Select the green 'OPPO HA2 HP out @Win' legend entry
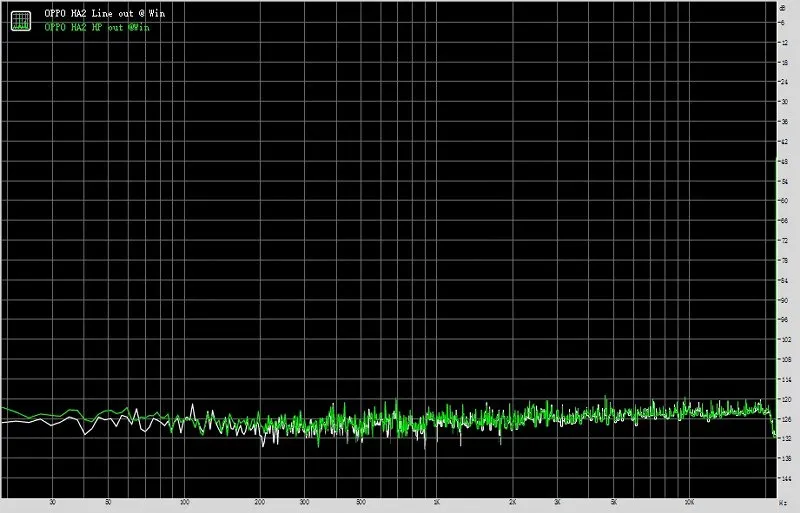The image size is (800, 513). tap(97, 28)
